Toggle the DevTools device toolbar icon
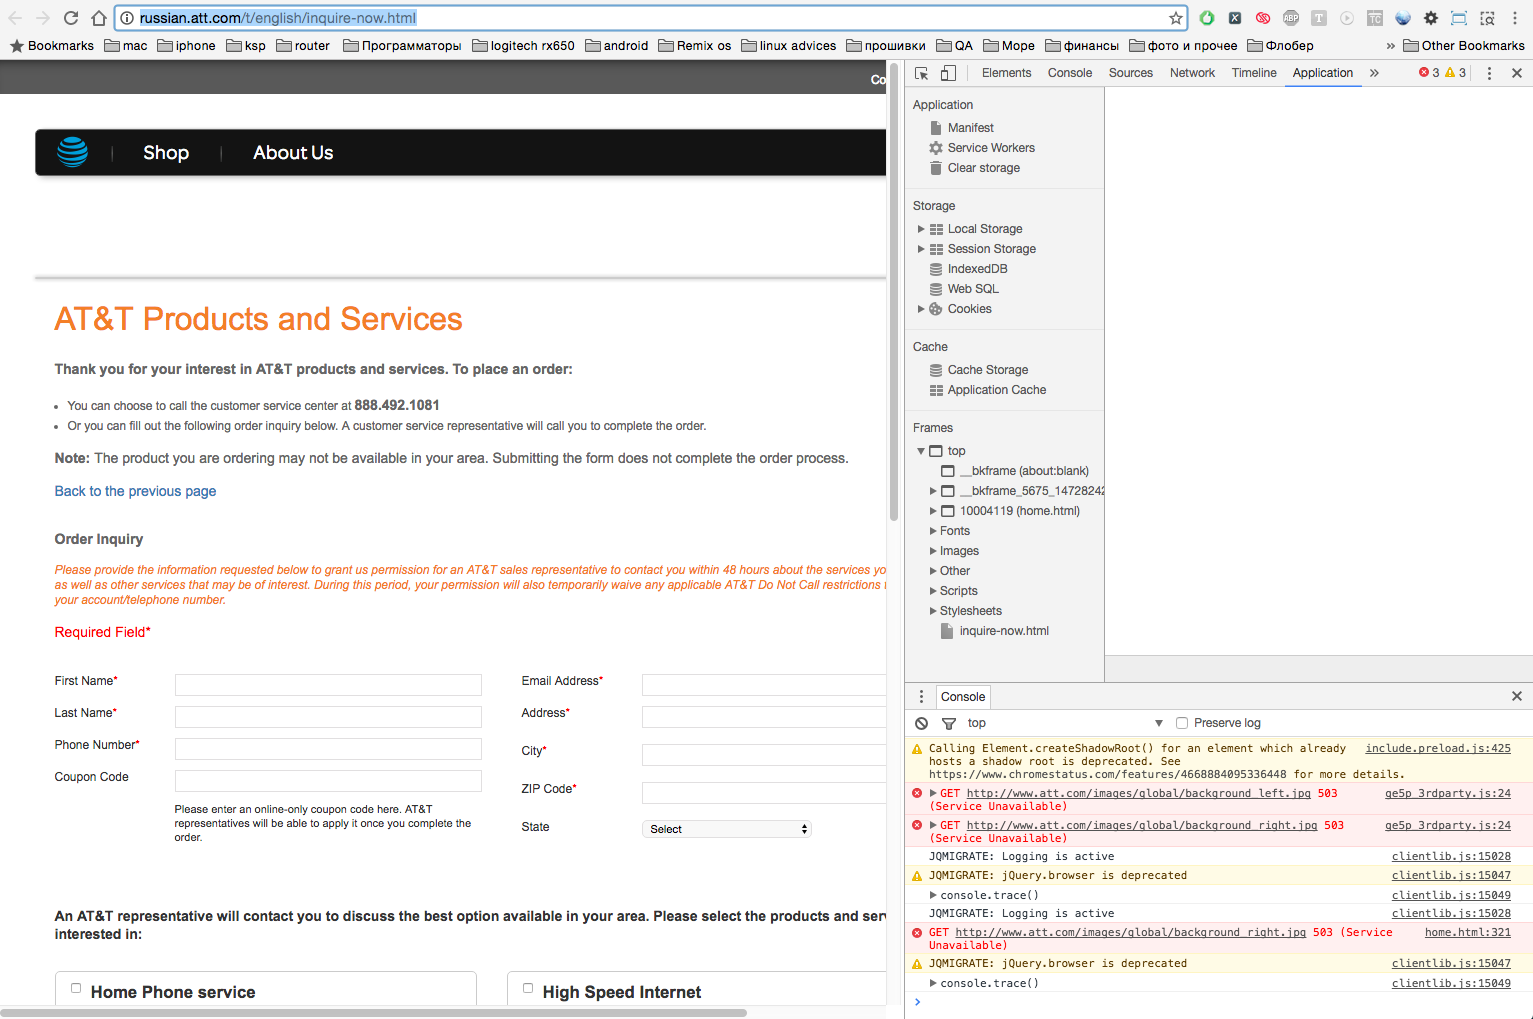This screenshot has height=1019, width=1533. pos(948,73)
